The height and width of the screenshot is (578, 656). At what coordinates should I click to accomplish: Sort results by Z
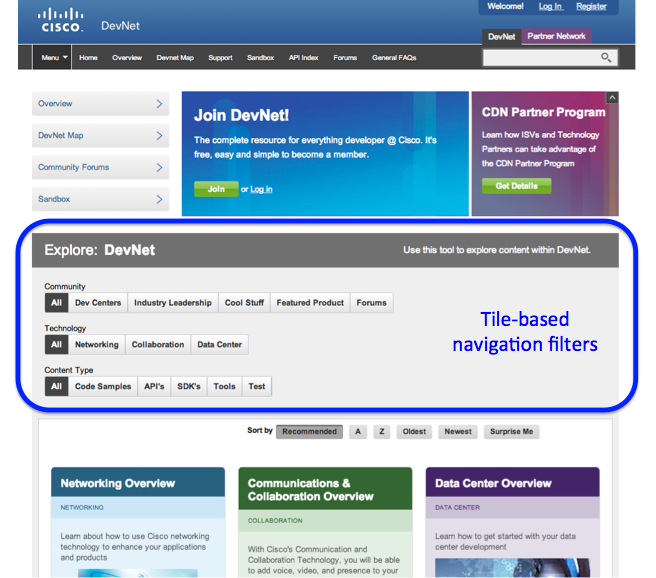click(382, 432)
